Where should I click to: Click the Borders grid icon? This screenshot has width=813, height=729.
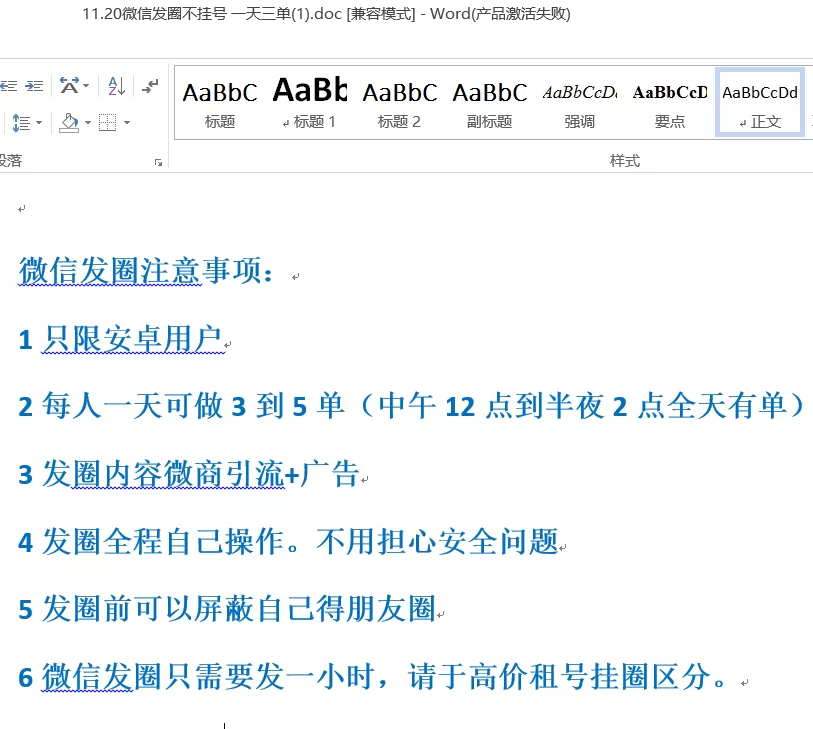pos(106,123)
